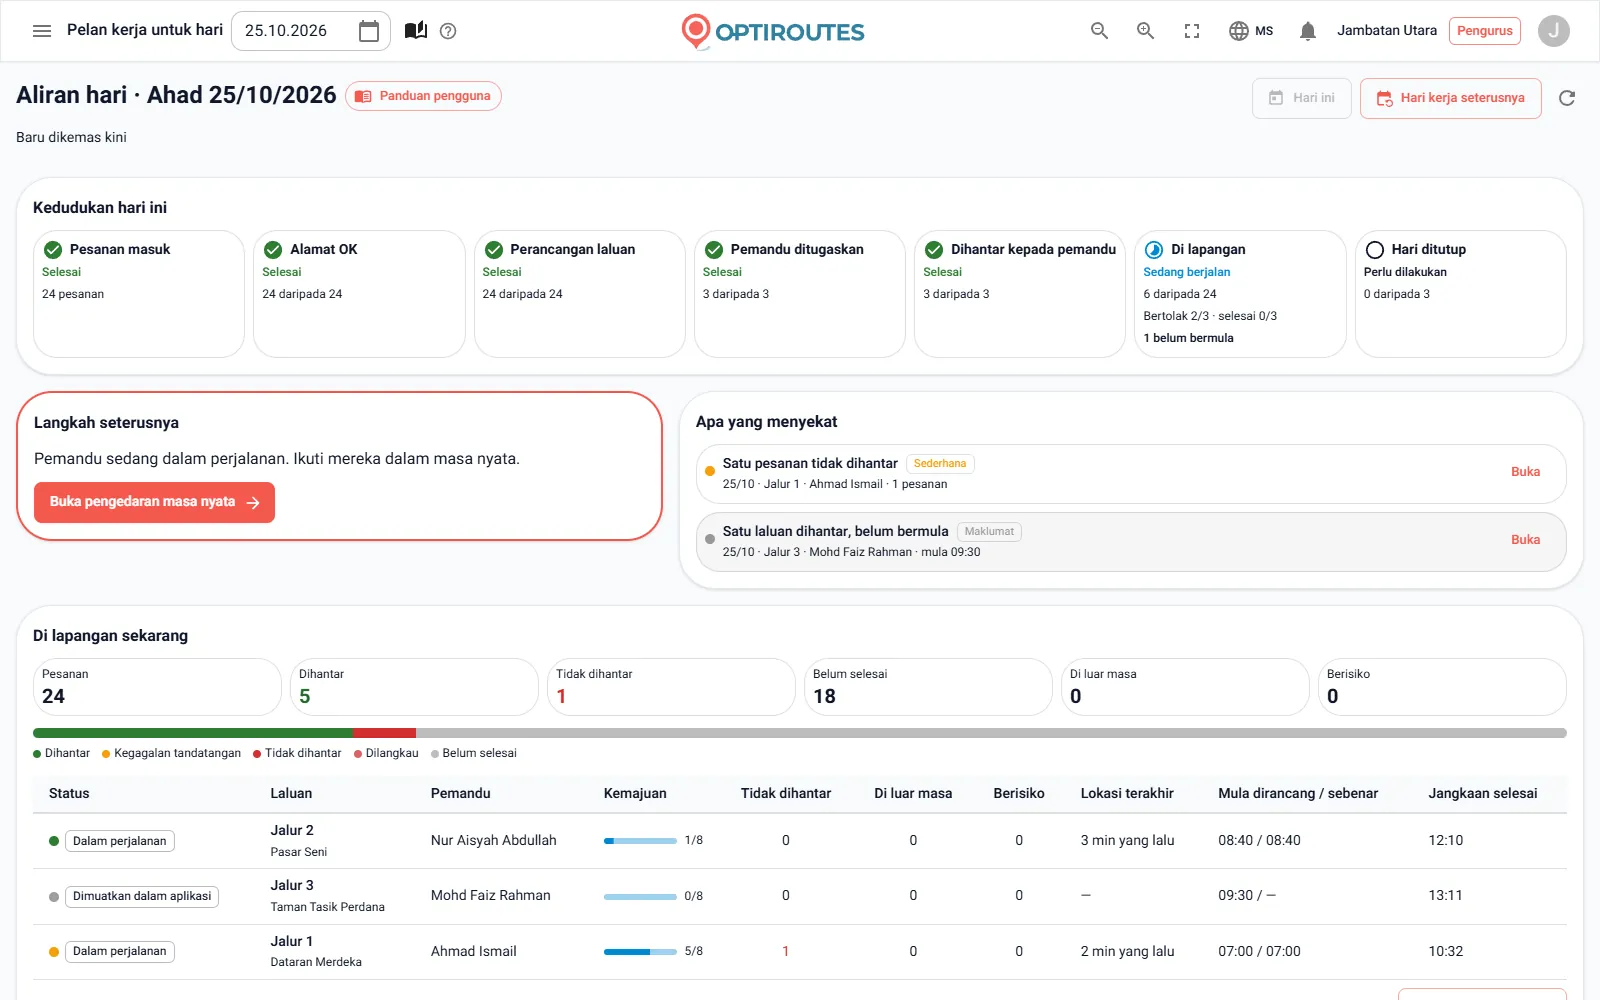This screenshot has height=1000, width=1600.
Task: Open user avatar J menu
Action: click(1553, 31)
